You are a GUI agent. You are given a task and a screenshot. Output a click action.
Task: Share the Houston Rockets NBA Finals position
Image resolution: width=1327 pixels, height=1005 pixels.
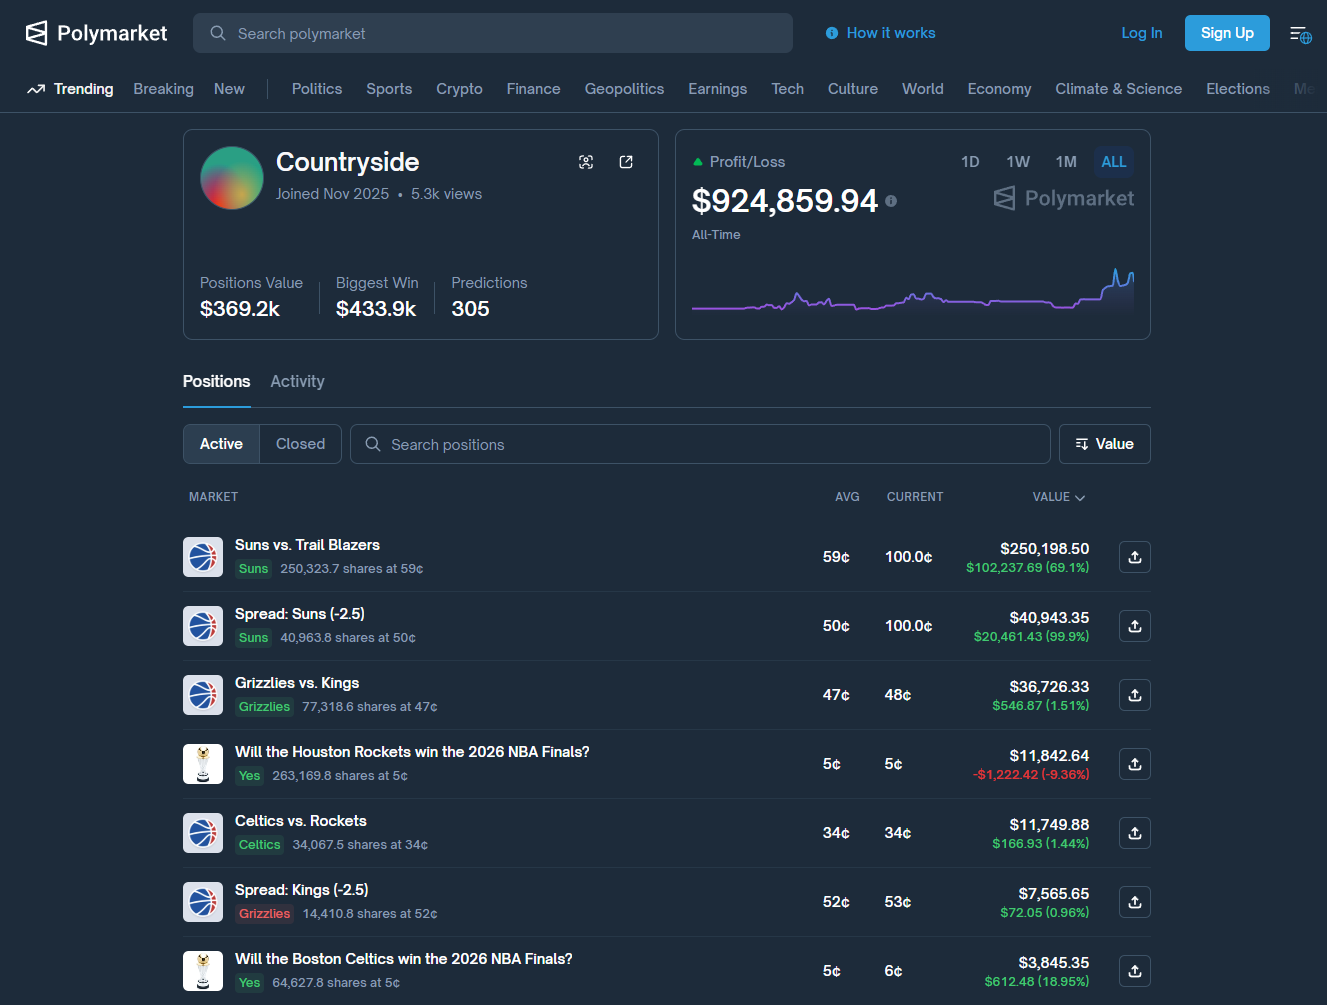coord(1134,764)
